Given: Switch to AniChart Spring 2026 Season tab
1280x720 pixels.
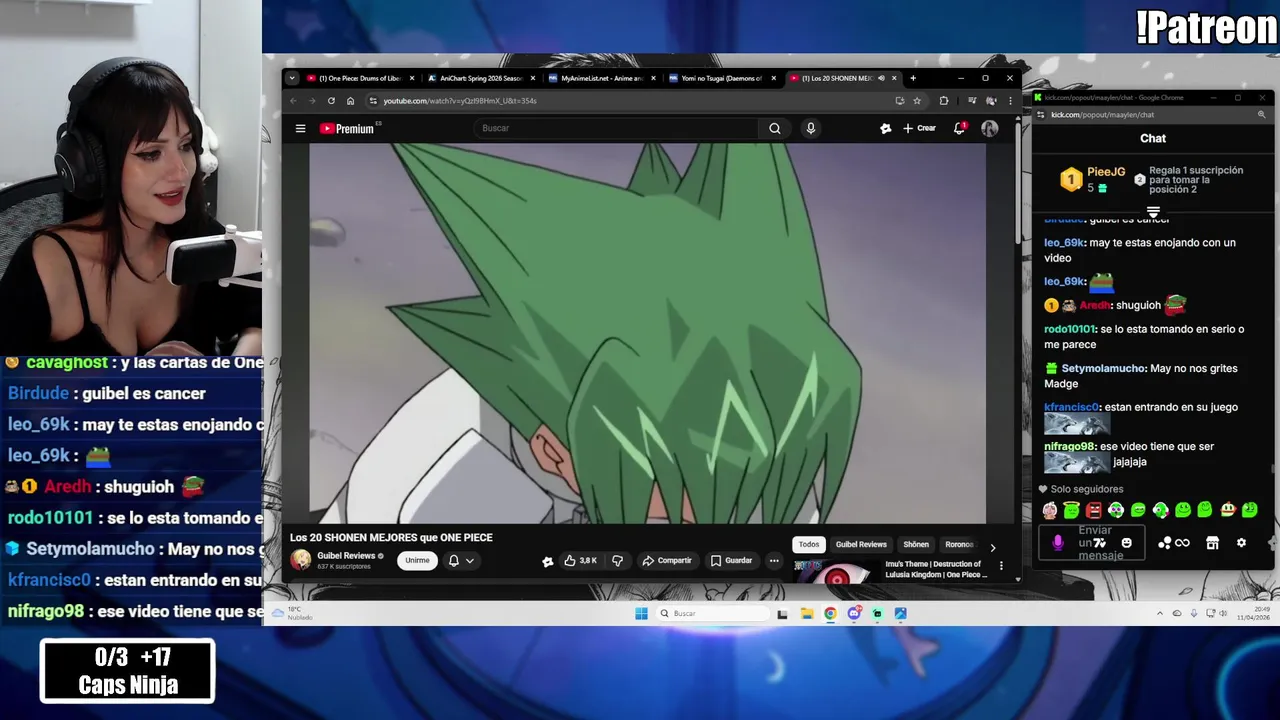Looking at the screenshot, I should (482, 78).
